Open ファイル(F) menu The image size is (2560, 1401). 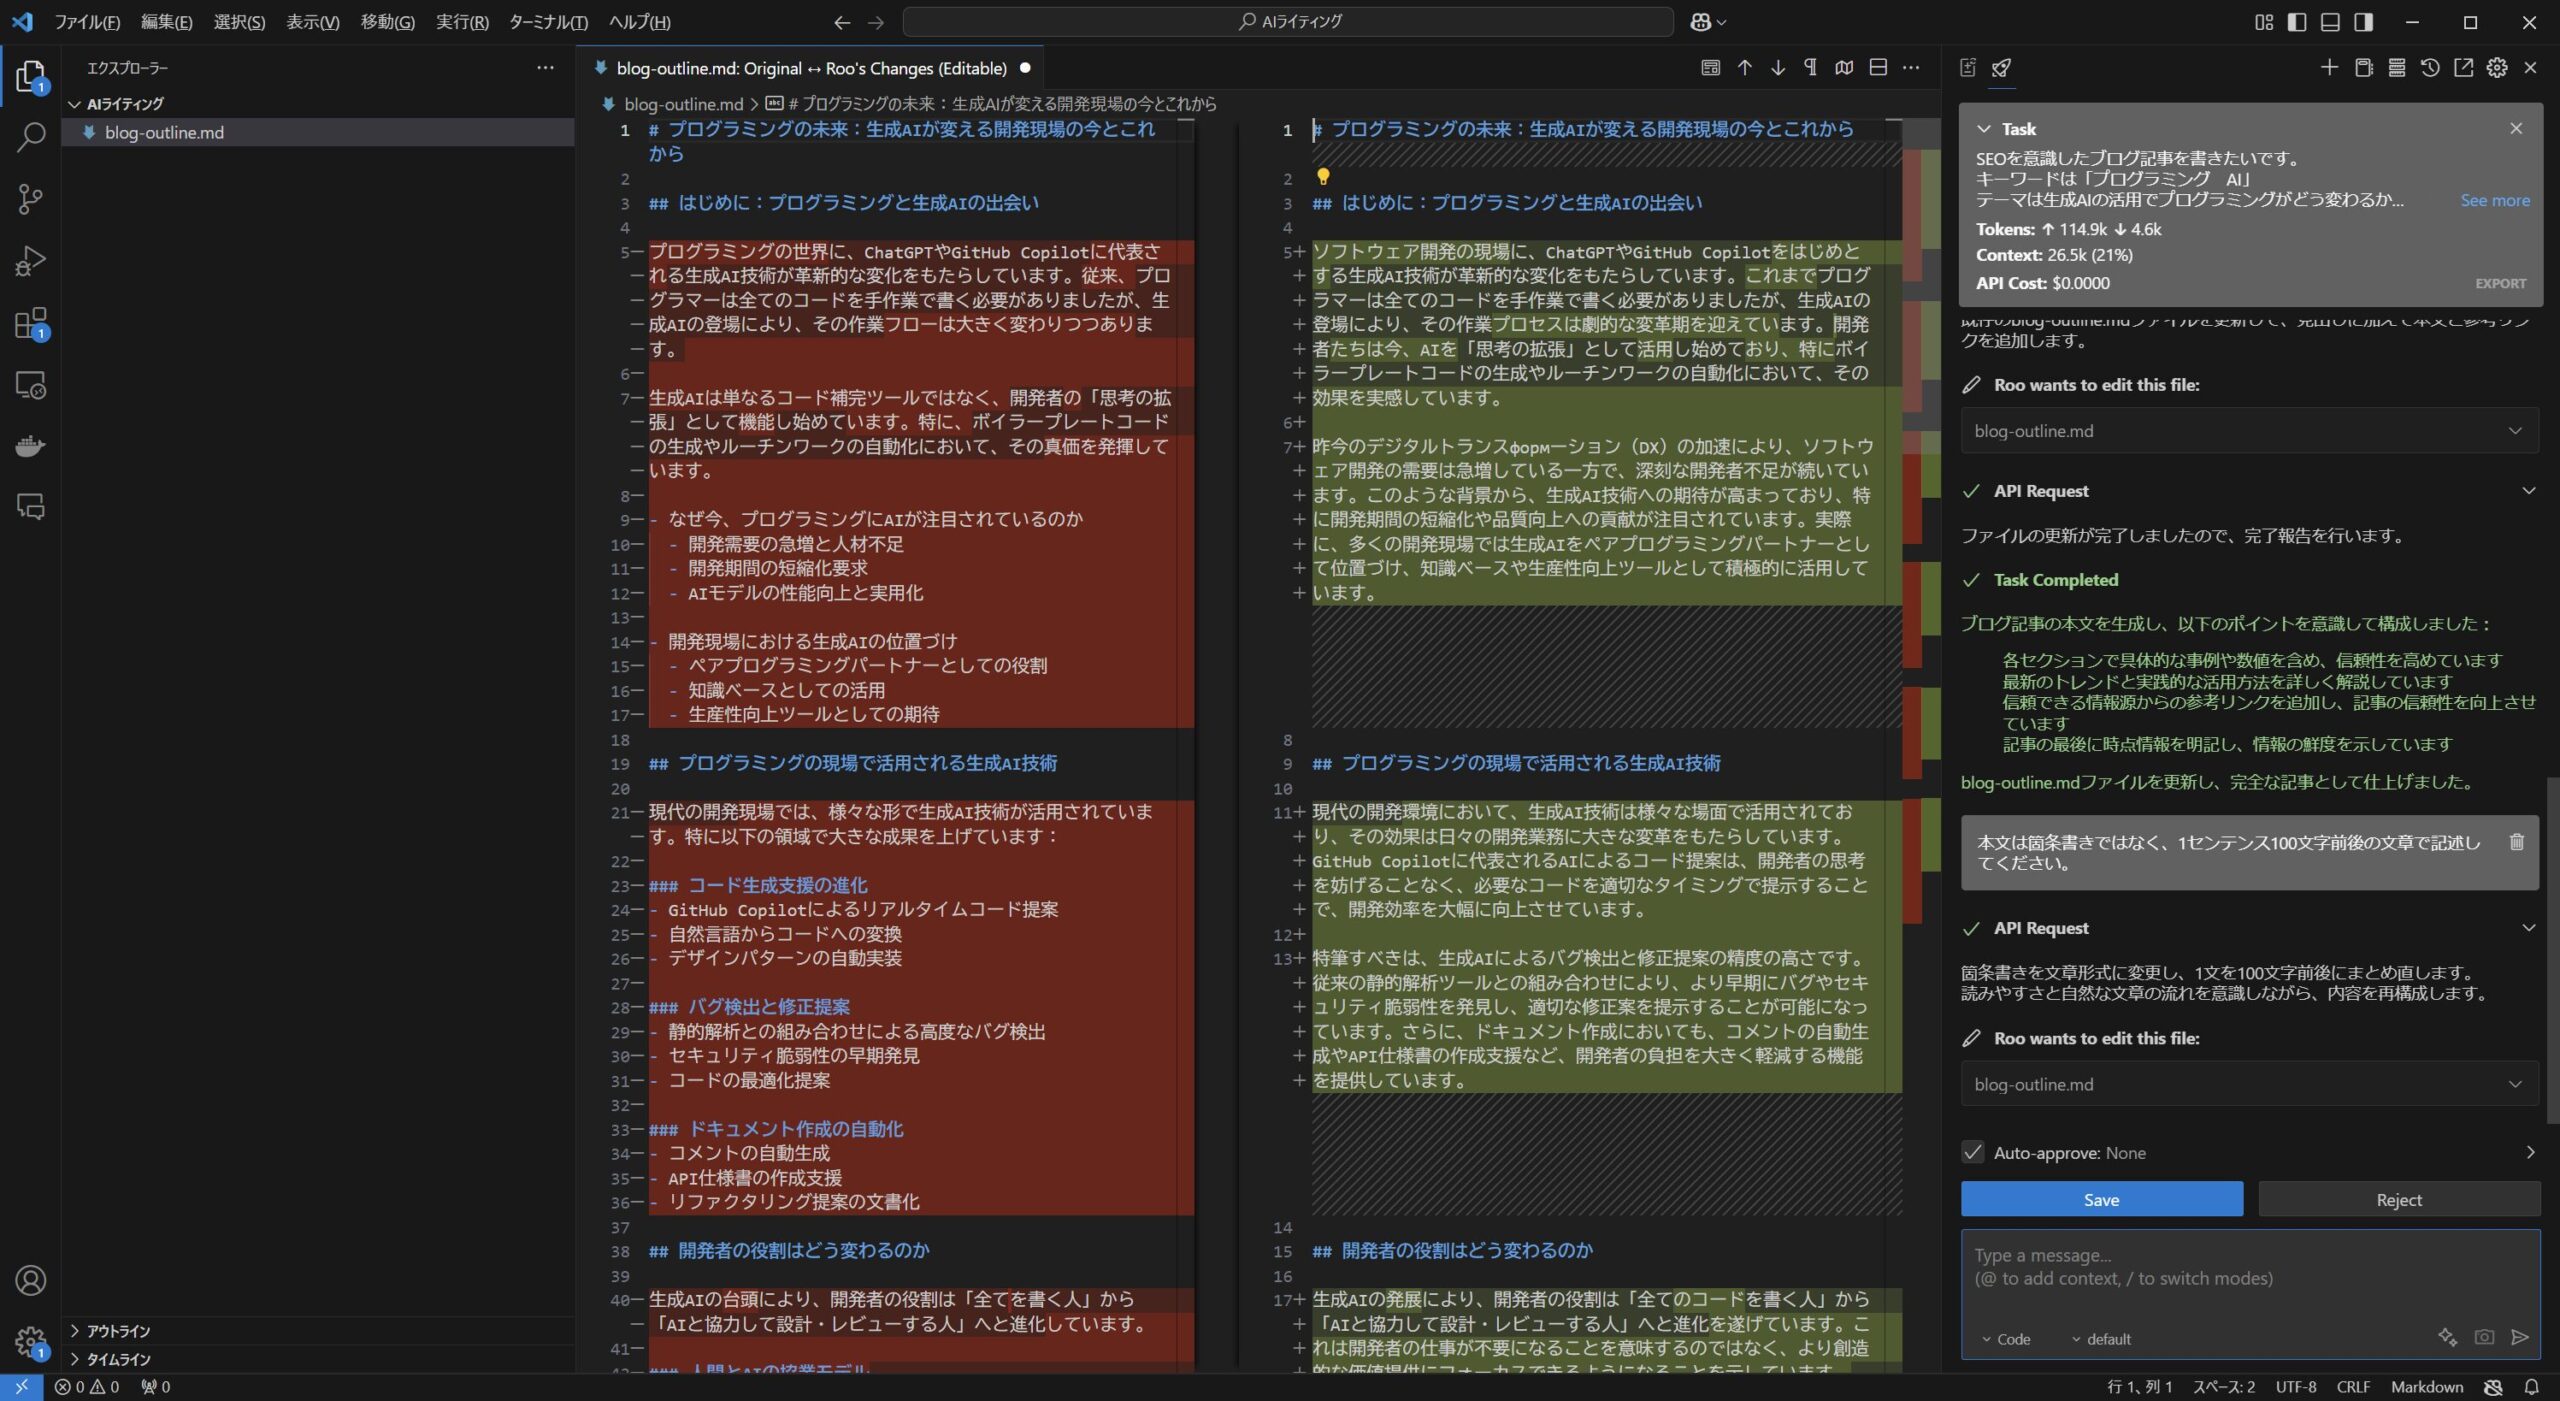click(87, 21)
